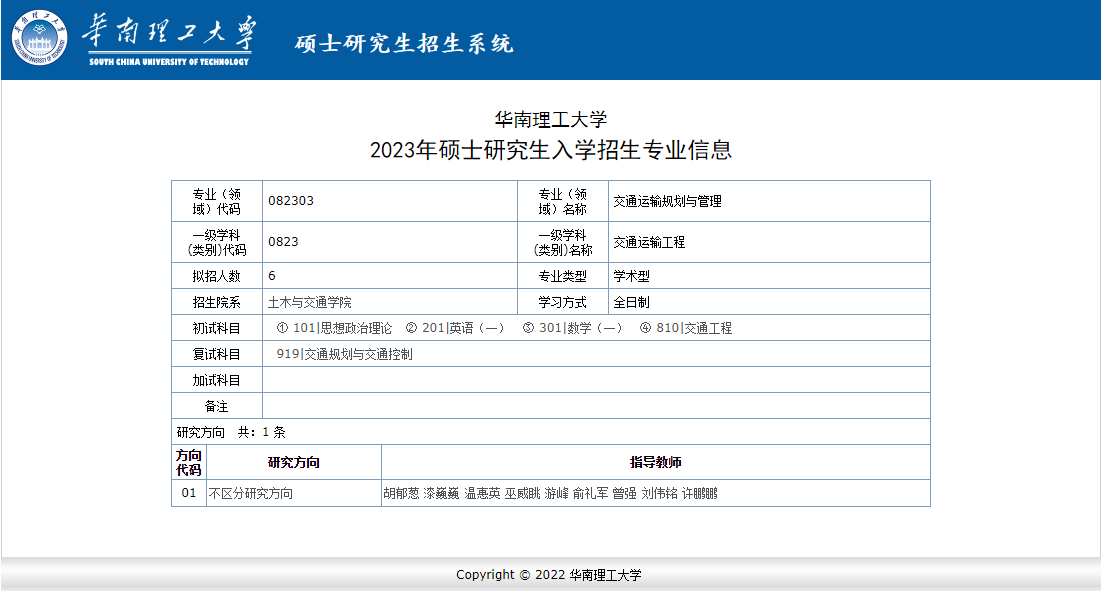
Task: Click the 招生院系 label cell
Action: 217,302
